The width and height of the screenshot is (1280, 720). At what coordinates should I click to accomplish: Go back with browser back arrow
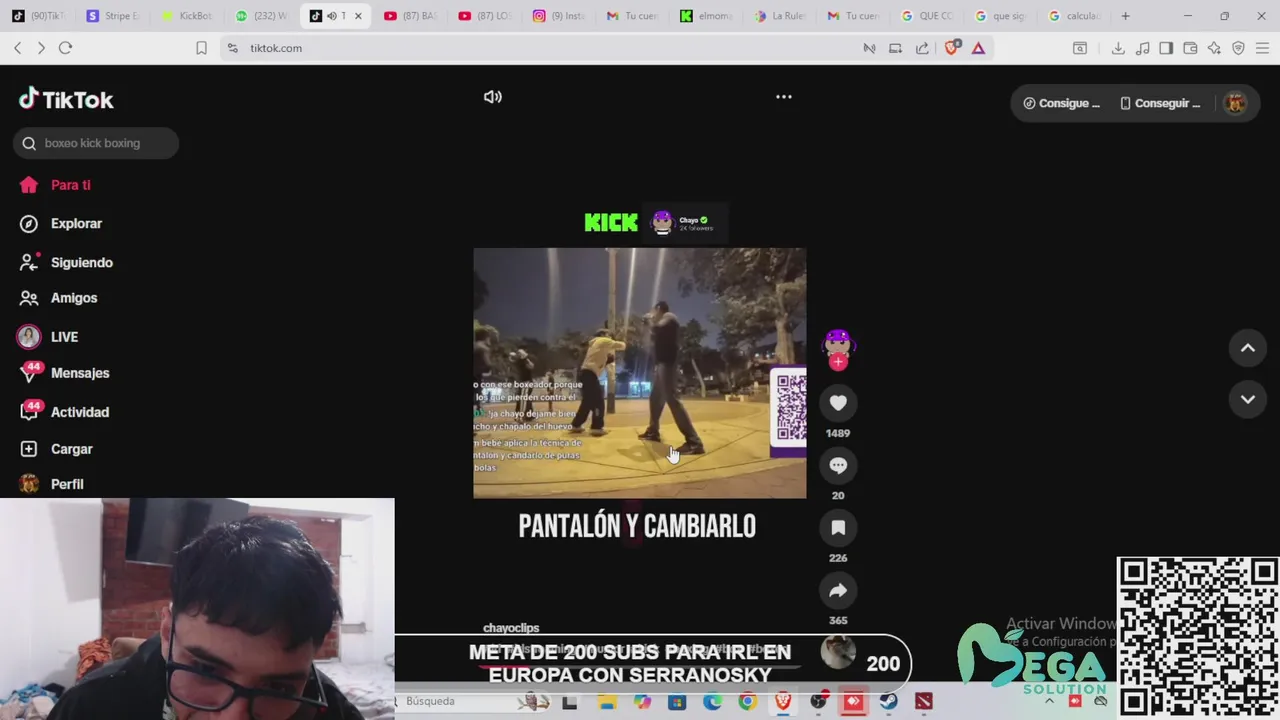click(x=18, y=48)
